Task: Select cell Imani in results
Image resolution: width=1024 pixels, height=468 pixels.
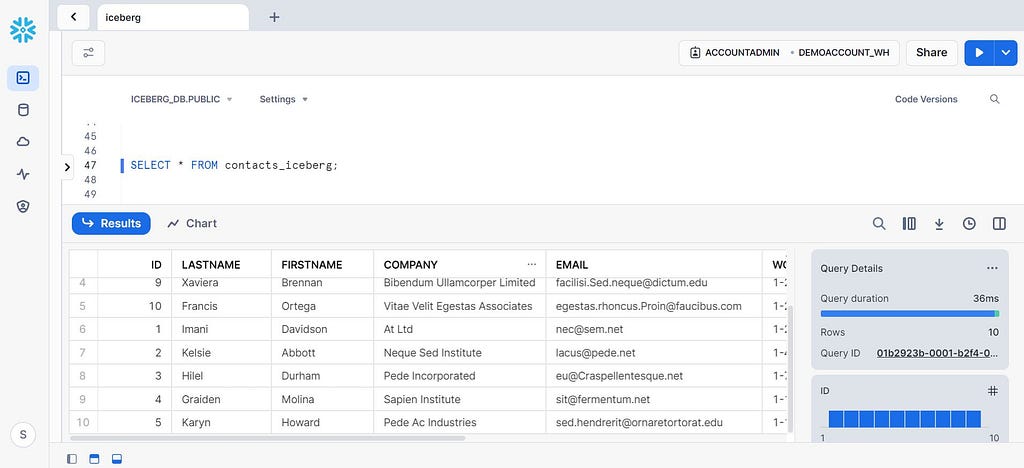Action: pos(221,329)
